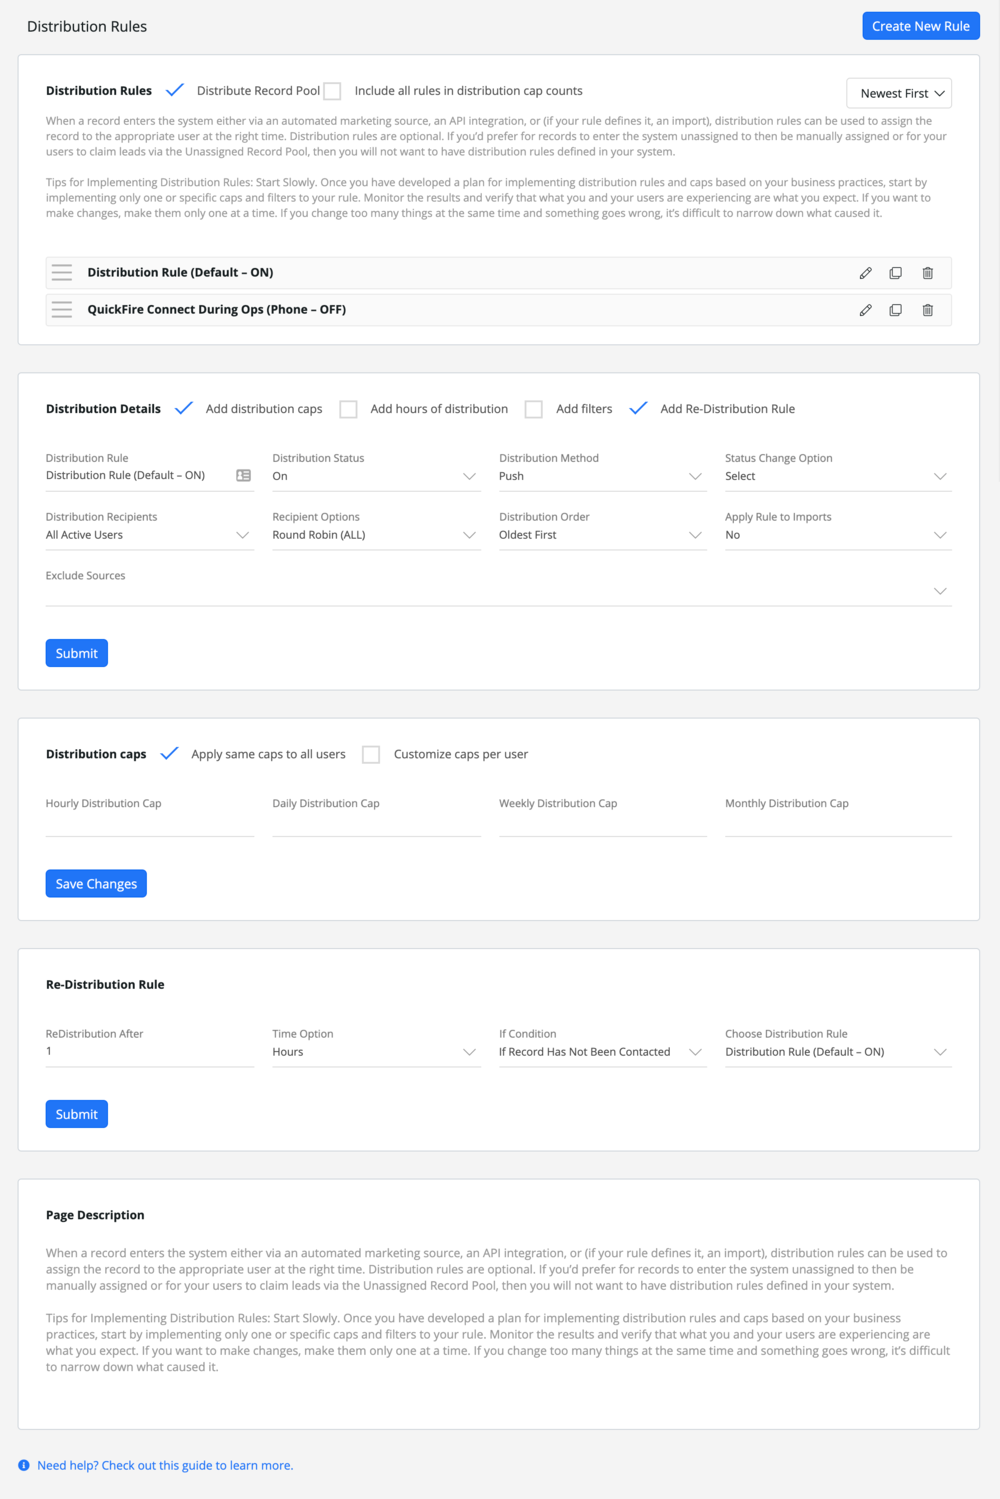Expand the Apply Rule to Imports dropdown
Screen dimensions: 1000x1499
click(838, 535)
